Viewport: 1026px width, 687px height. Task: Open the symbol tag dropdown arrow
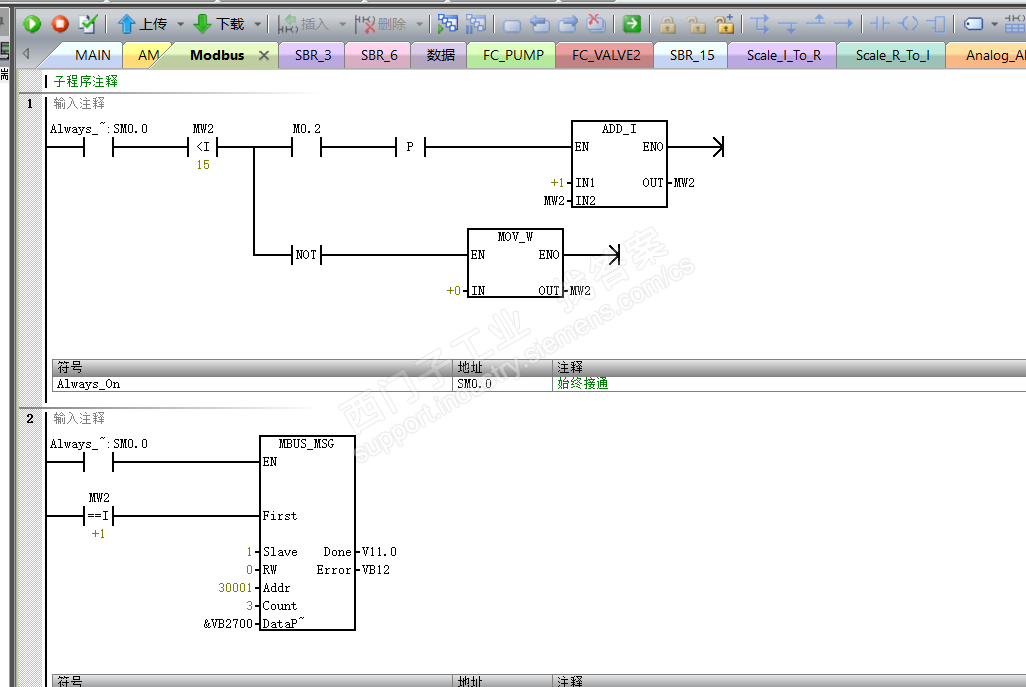(994, 24)
